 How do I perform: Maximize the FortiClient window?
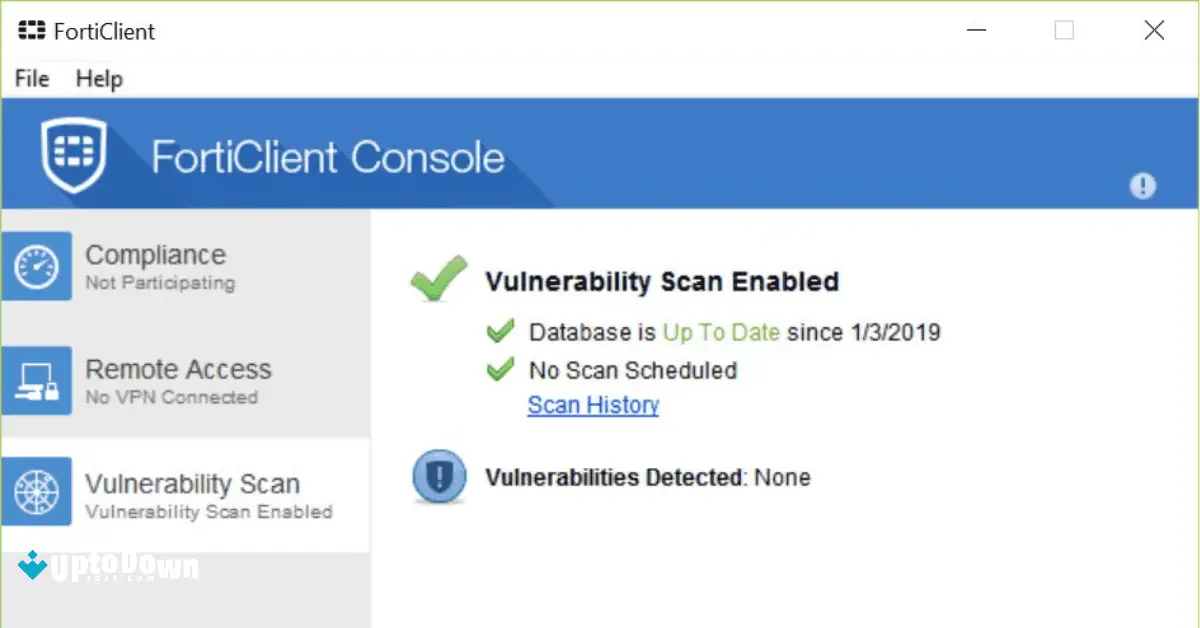point(1064,31)
